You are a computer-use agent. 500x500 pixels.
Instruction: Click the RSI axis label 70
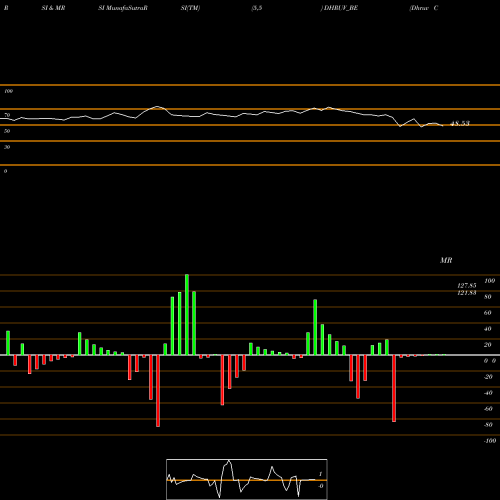(7, 115)
